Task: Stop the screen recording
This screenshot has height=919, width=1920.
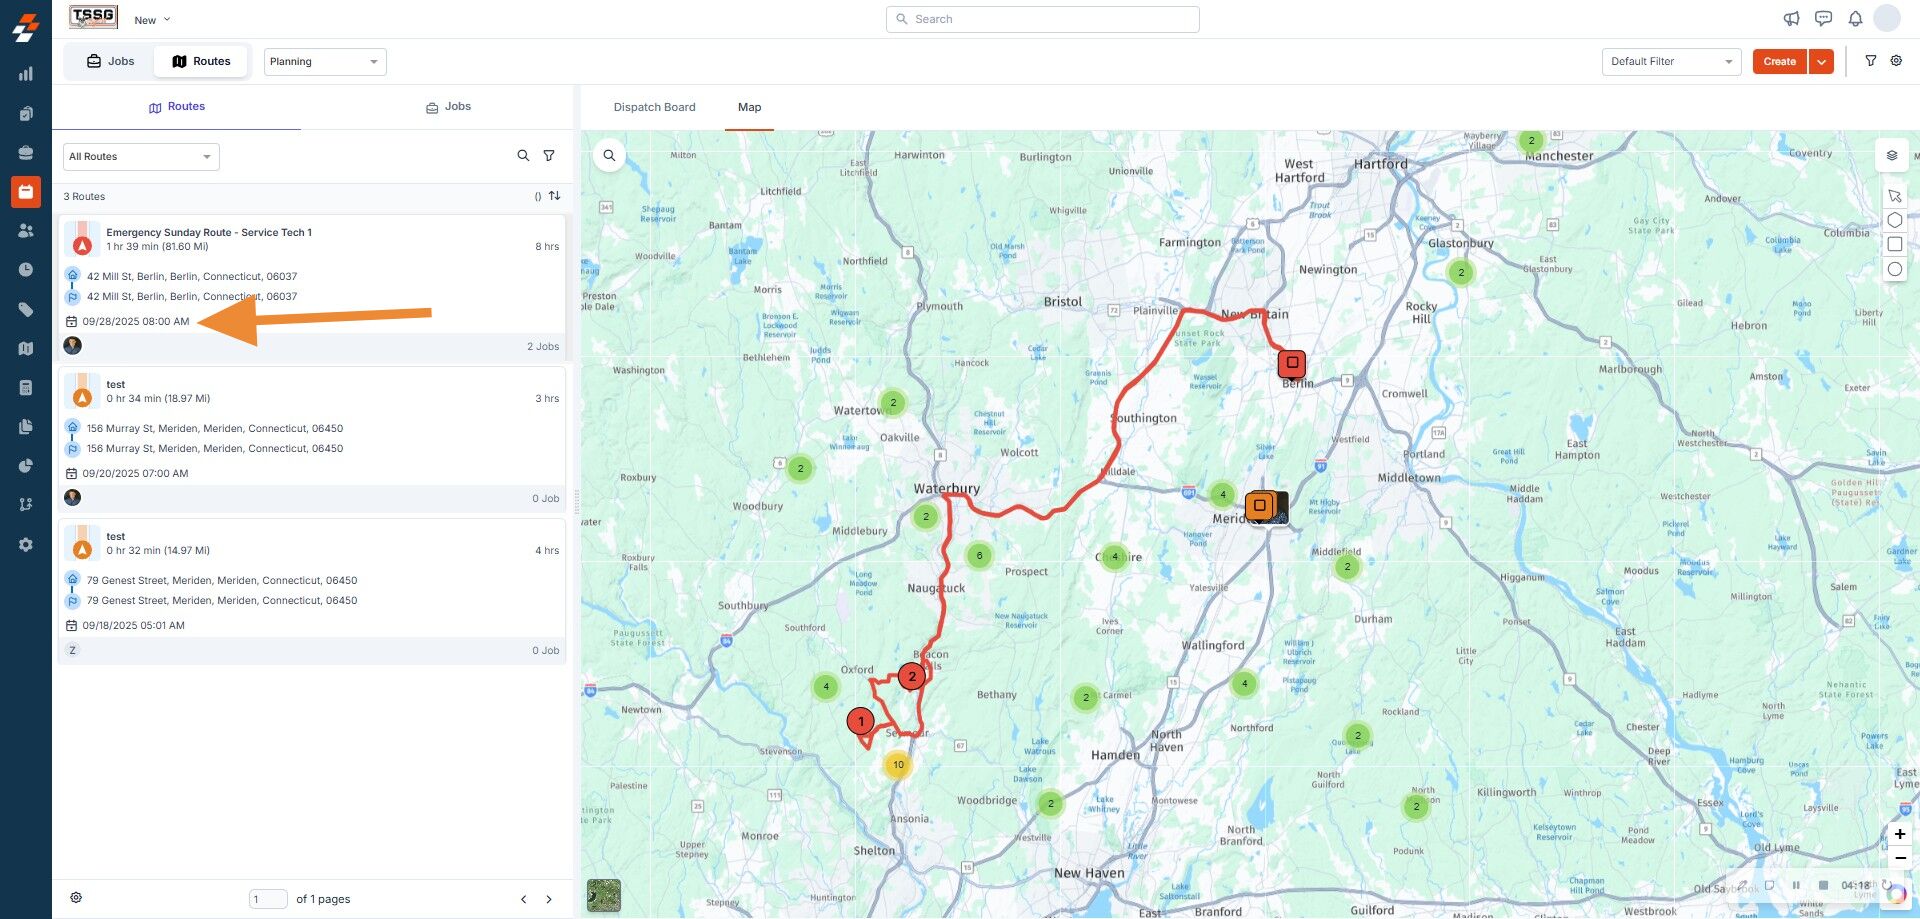Action: point(1823,885)
